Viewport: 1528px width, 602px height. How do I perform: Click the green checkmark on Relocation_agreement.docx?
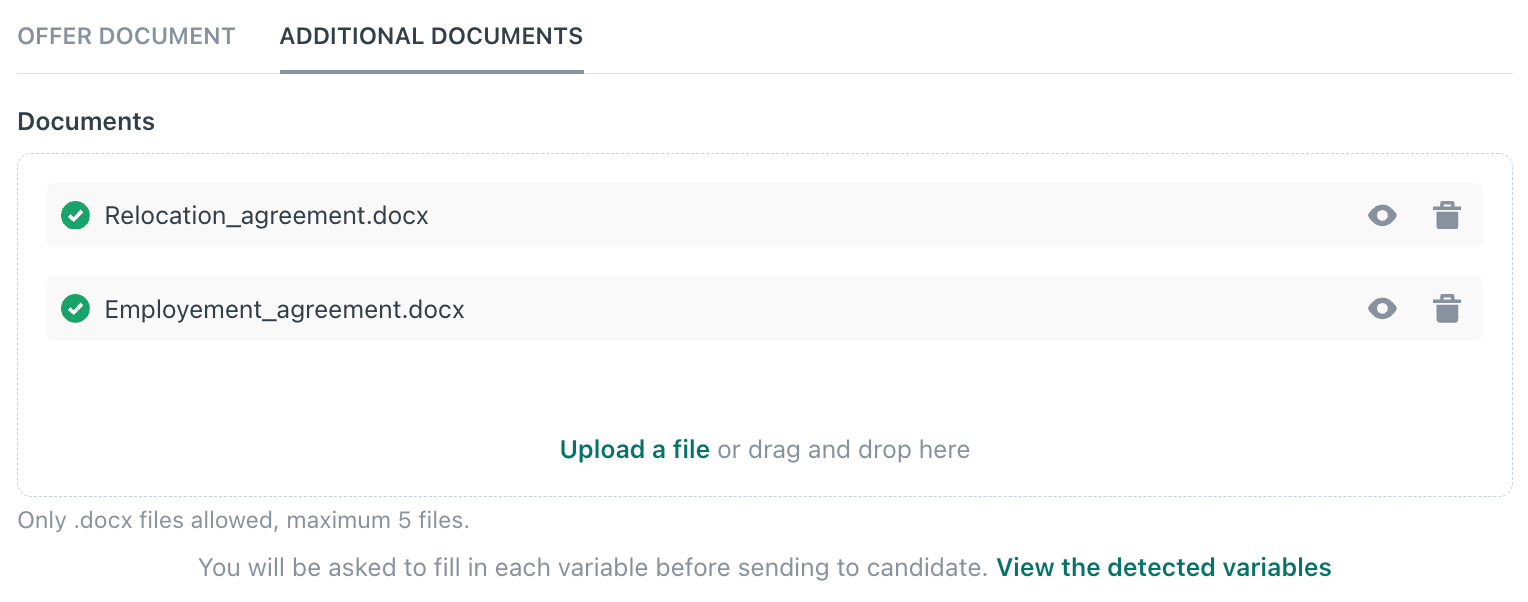point(75,215)
